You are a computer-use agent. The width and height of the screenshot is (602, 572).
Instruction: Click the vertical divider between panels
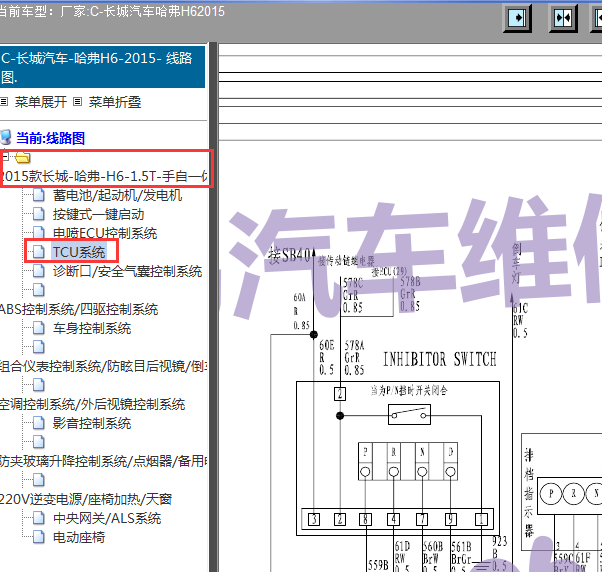point(213,307)
